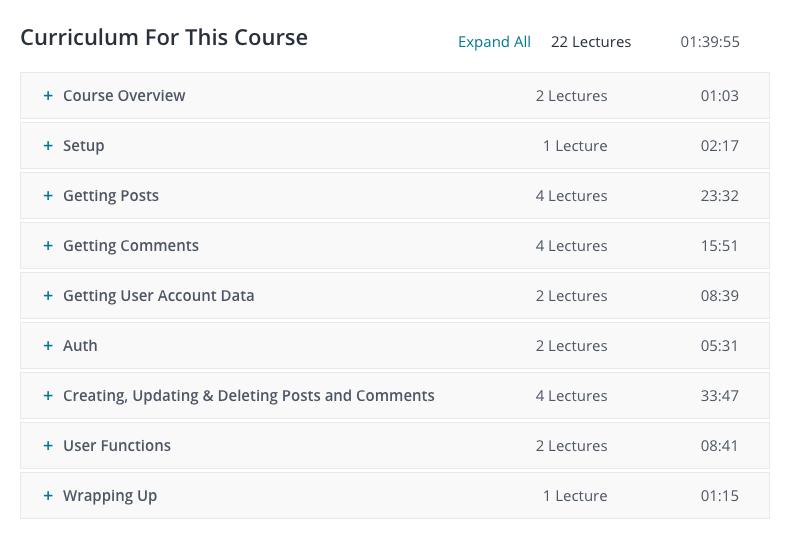Expand the Getting Posts section title
Screen dimensions: 789x535
coord(111,196)
